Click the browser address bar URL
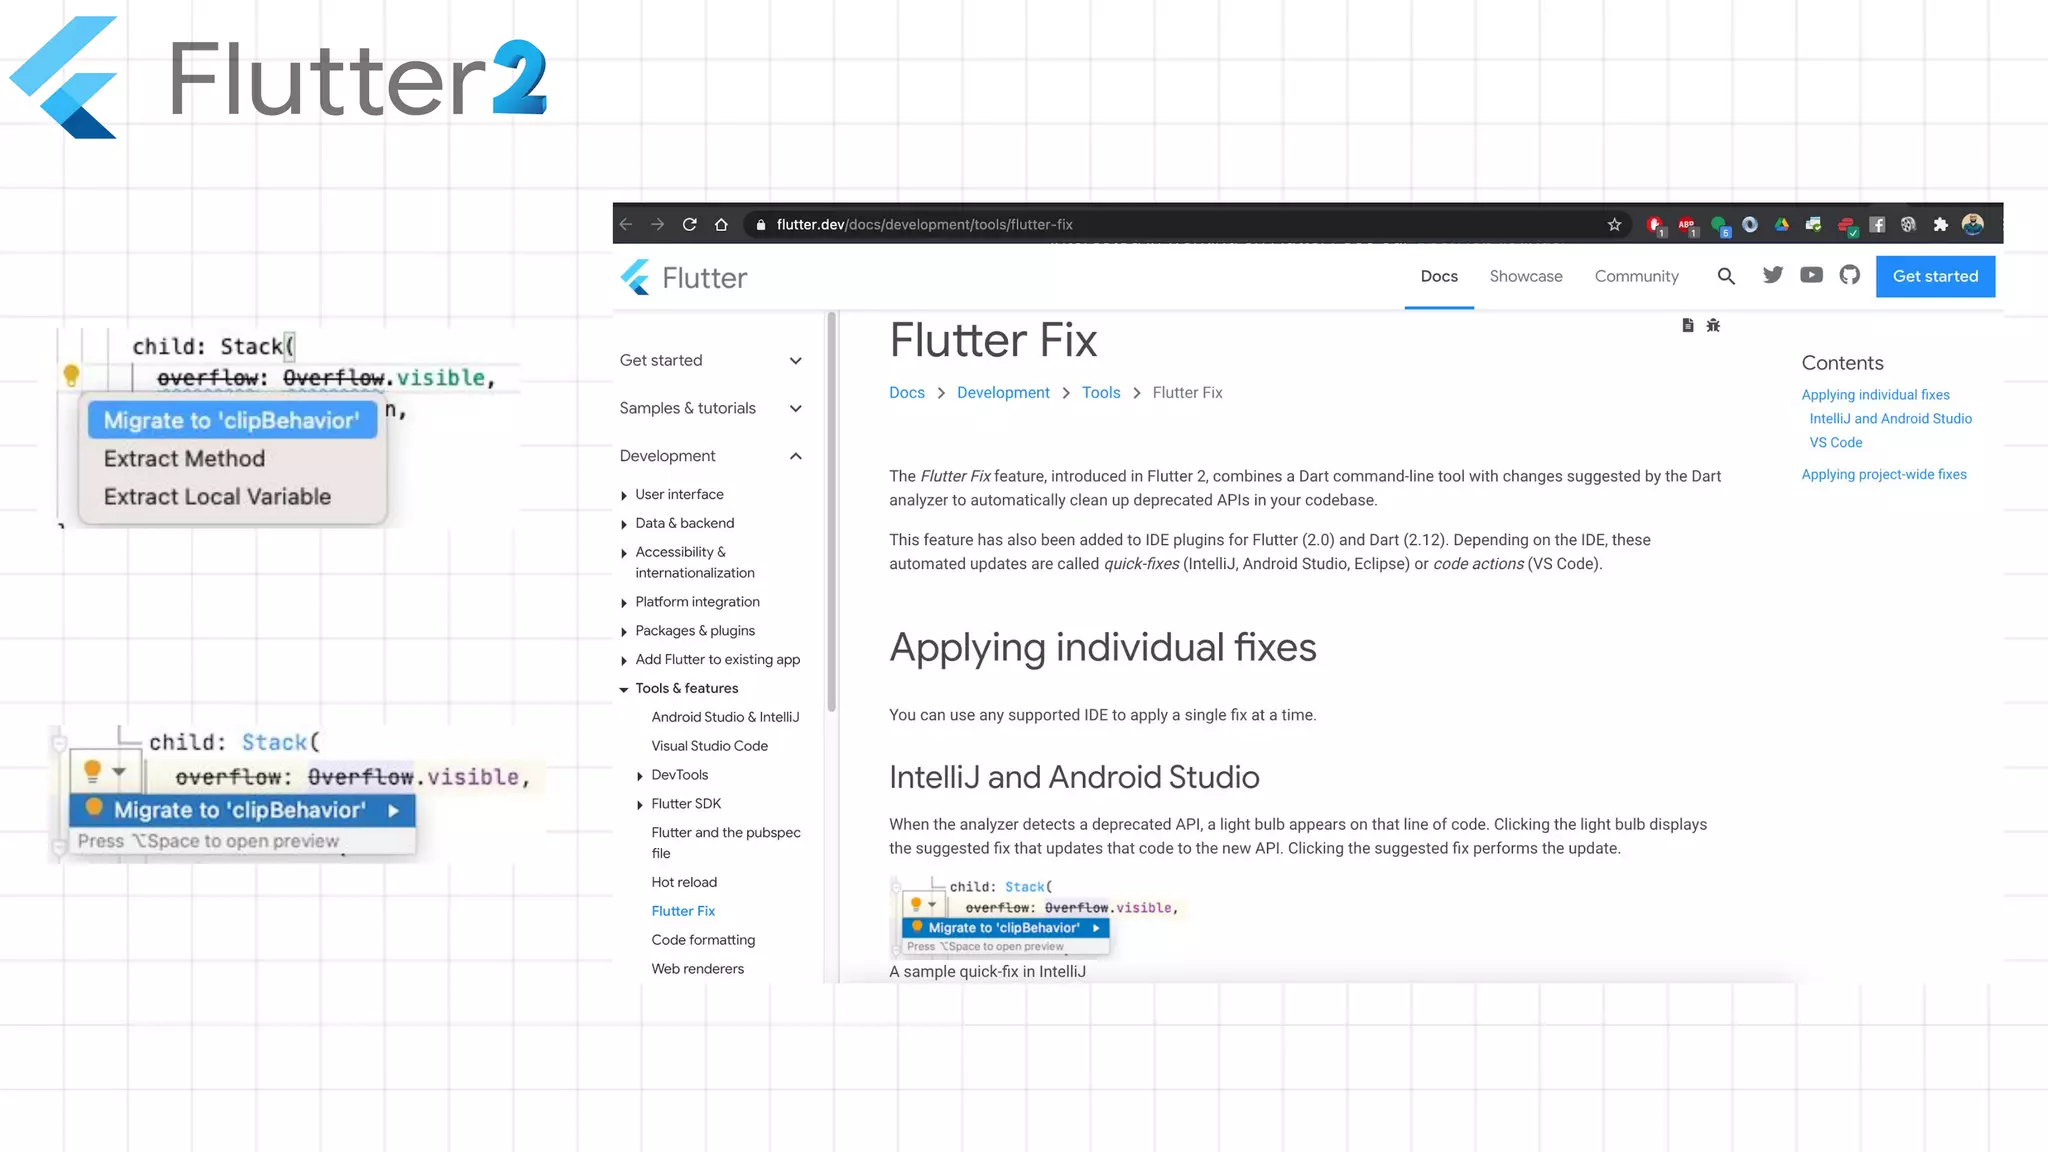 924,224
